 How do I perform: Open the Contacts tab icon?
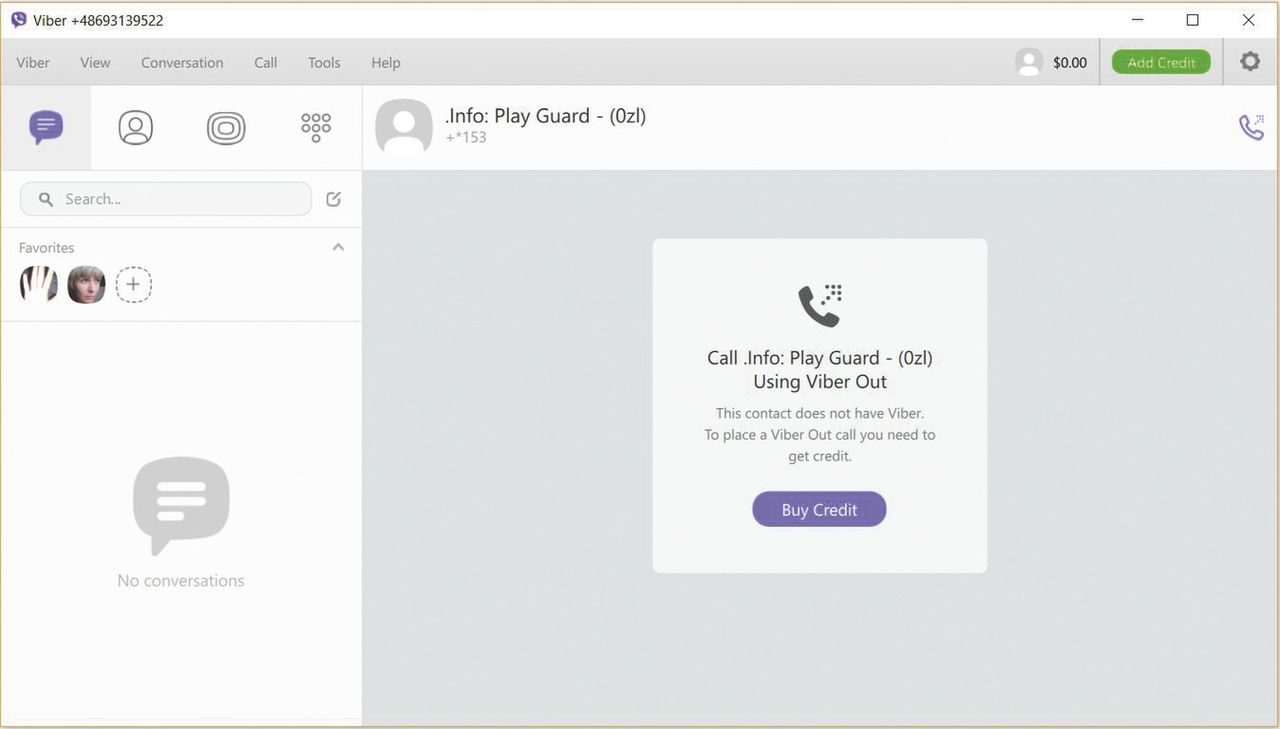[136, 127]
